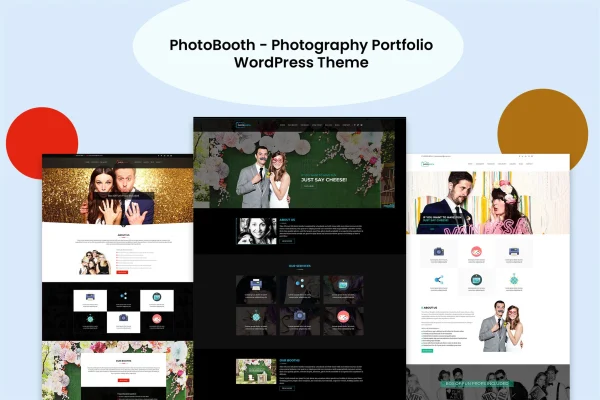Click the share icon in the dark mockup services

click(300, 284)
